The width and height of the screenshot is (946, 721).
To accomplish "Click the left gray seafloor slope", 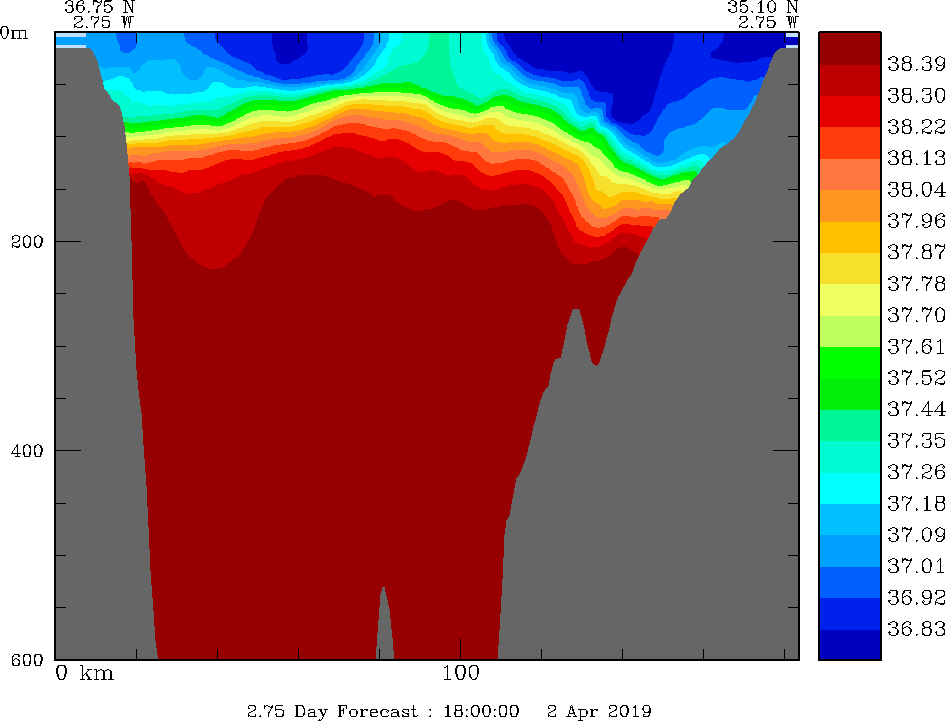I will (97, 362).
